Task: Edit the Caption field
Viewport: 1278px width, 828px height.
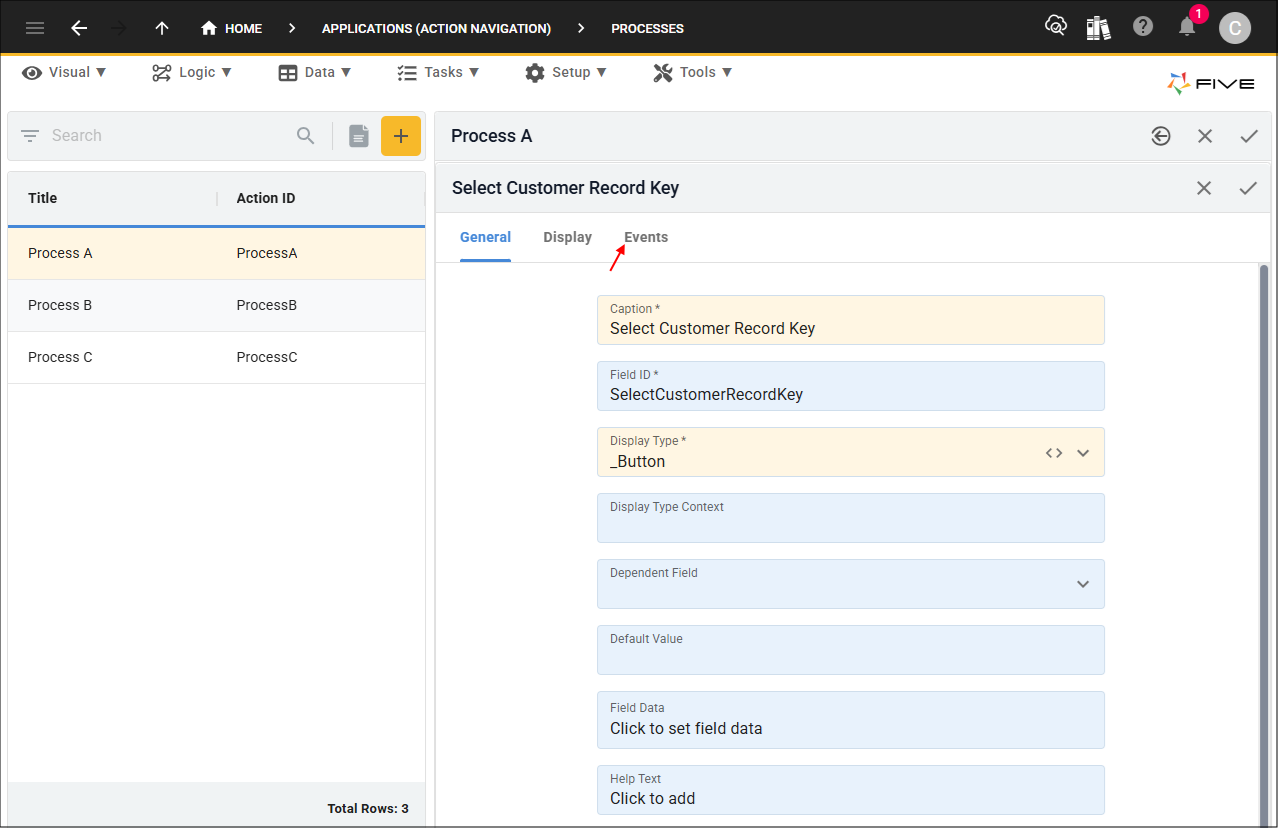Action: [x=851, y=320]
